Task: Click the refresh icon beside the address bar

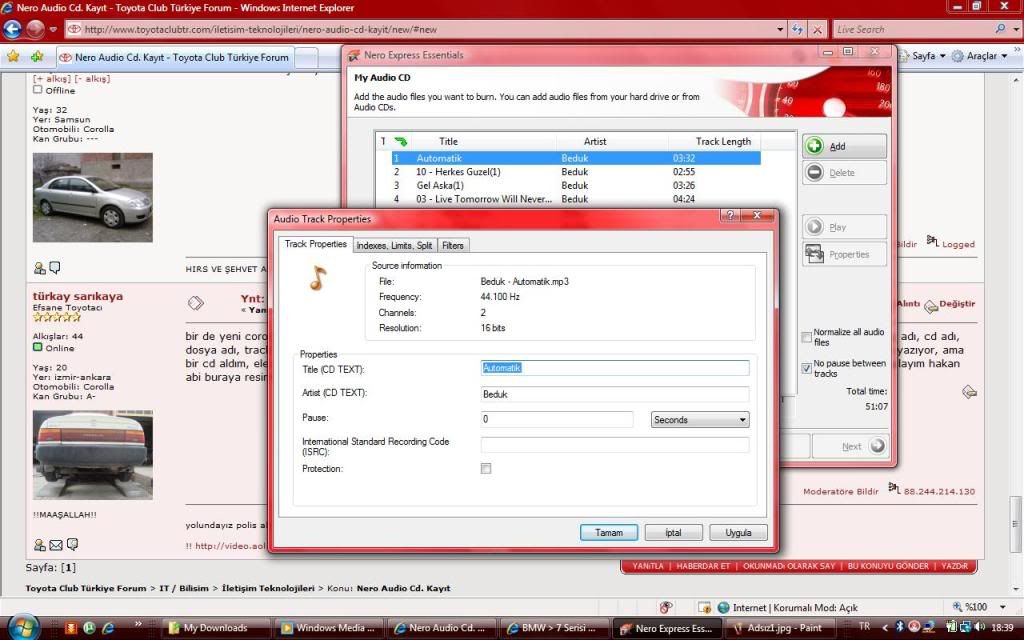Action: [x=796, y=30]
